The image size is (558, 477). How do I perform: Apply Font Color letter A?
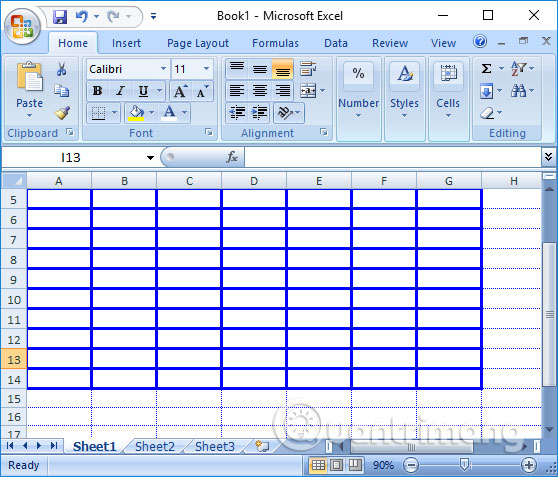tap(169, 113)
